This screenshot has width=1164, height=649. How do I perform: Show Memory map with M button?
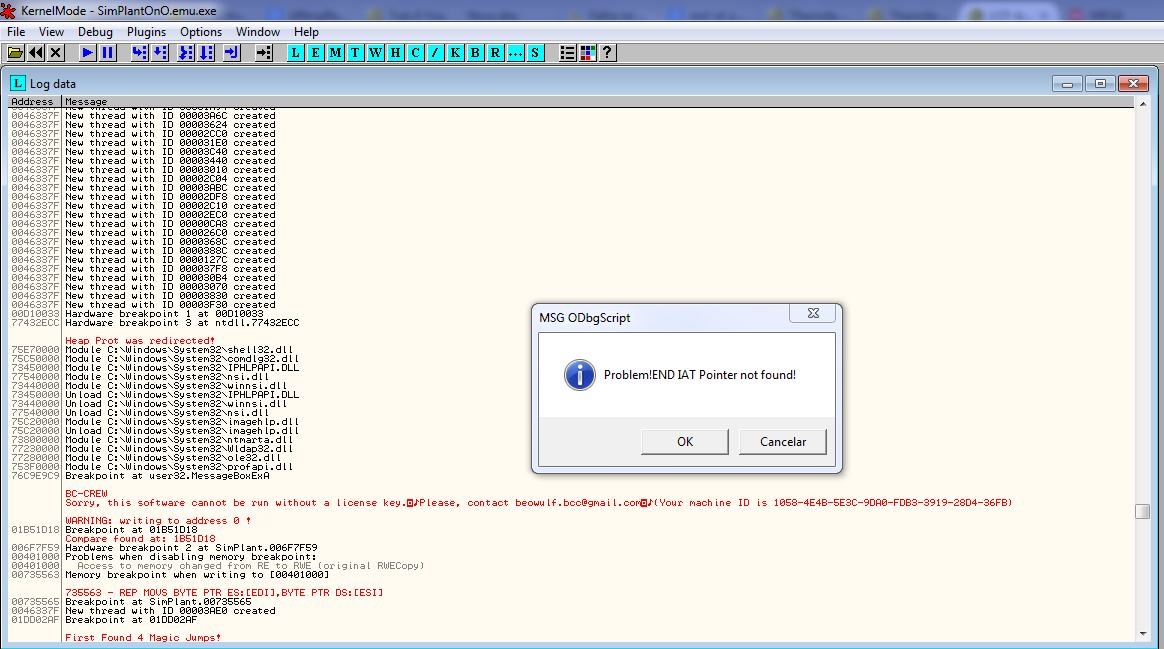point(336,53)
